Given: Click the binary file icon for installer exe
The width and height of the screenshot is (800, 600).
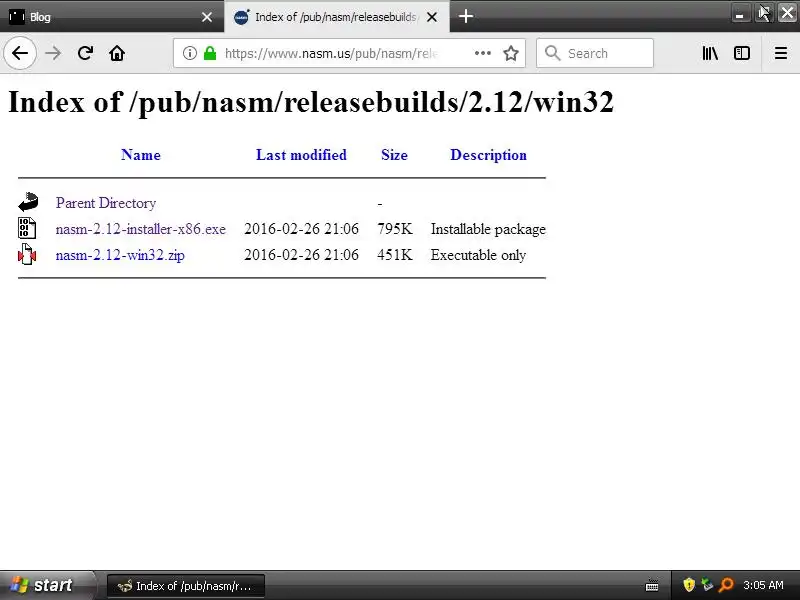Looking at the screenshot, I should (27, 228).
